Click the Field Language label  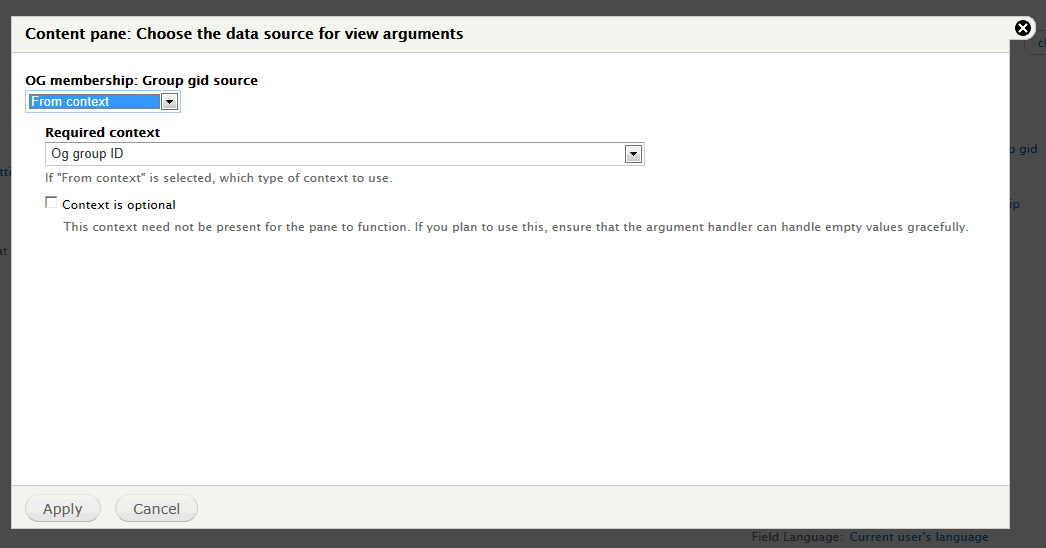797,537
